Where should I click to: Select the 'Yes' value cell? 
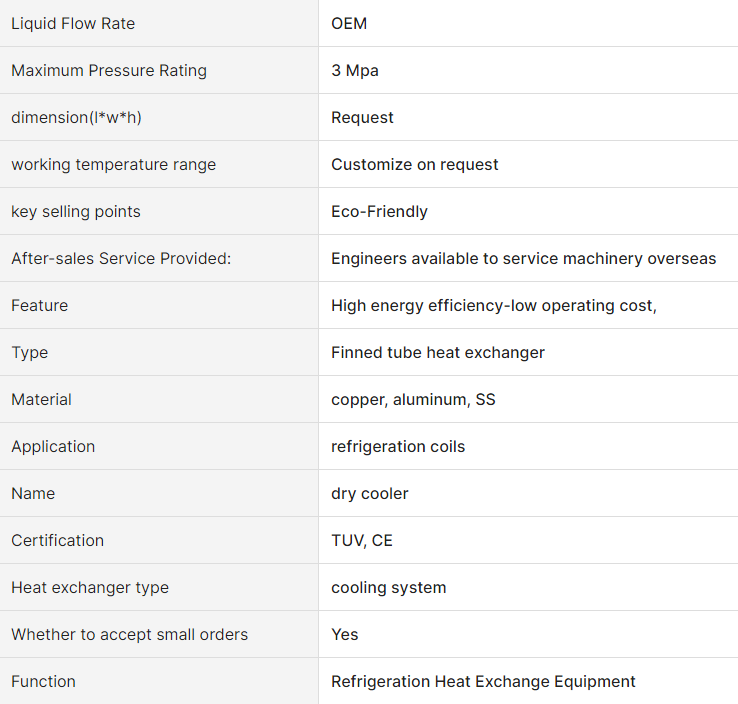pos(528,634)
